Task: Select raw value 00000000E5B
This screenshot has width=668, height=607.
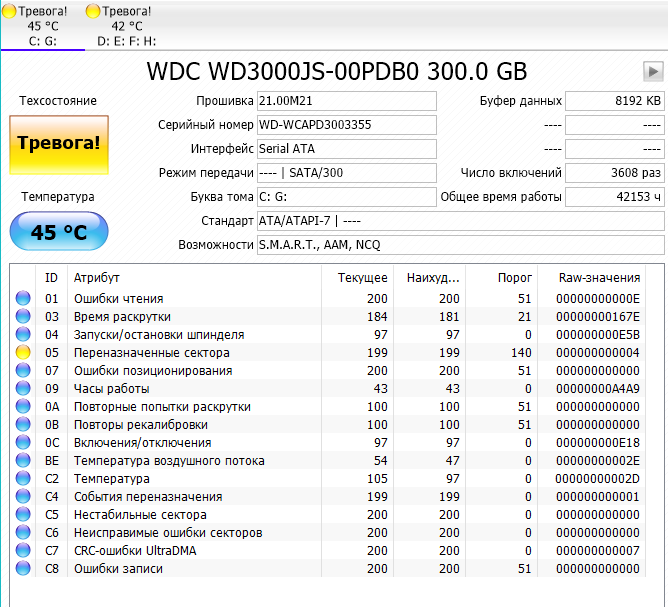Action: (x=598, y=335)
